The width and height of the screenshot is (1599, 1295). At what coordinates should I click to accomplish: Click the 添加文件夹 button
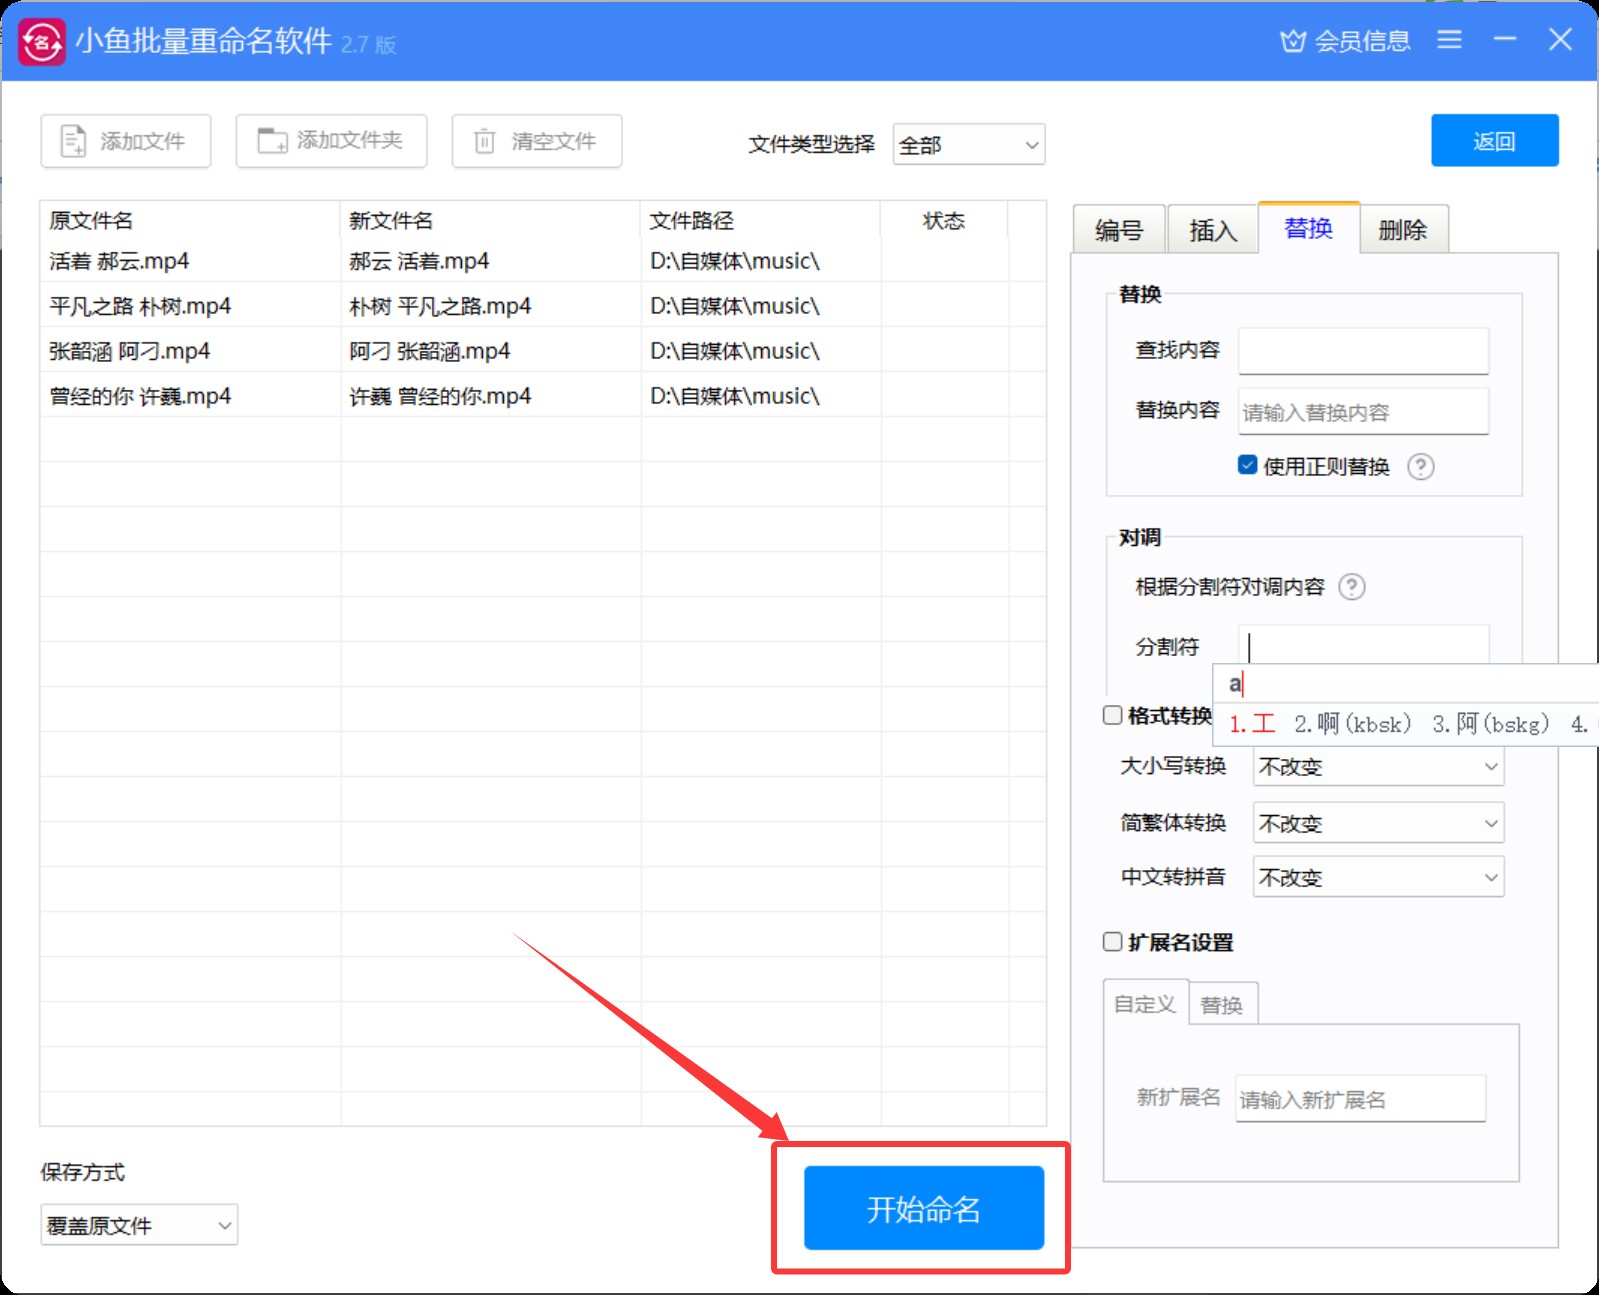(331, 141)
